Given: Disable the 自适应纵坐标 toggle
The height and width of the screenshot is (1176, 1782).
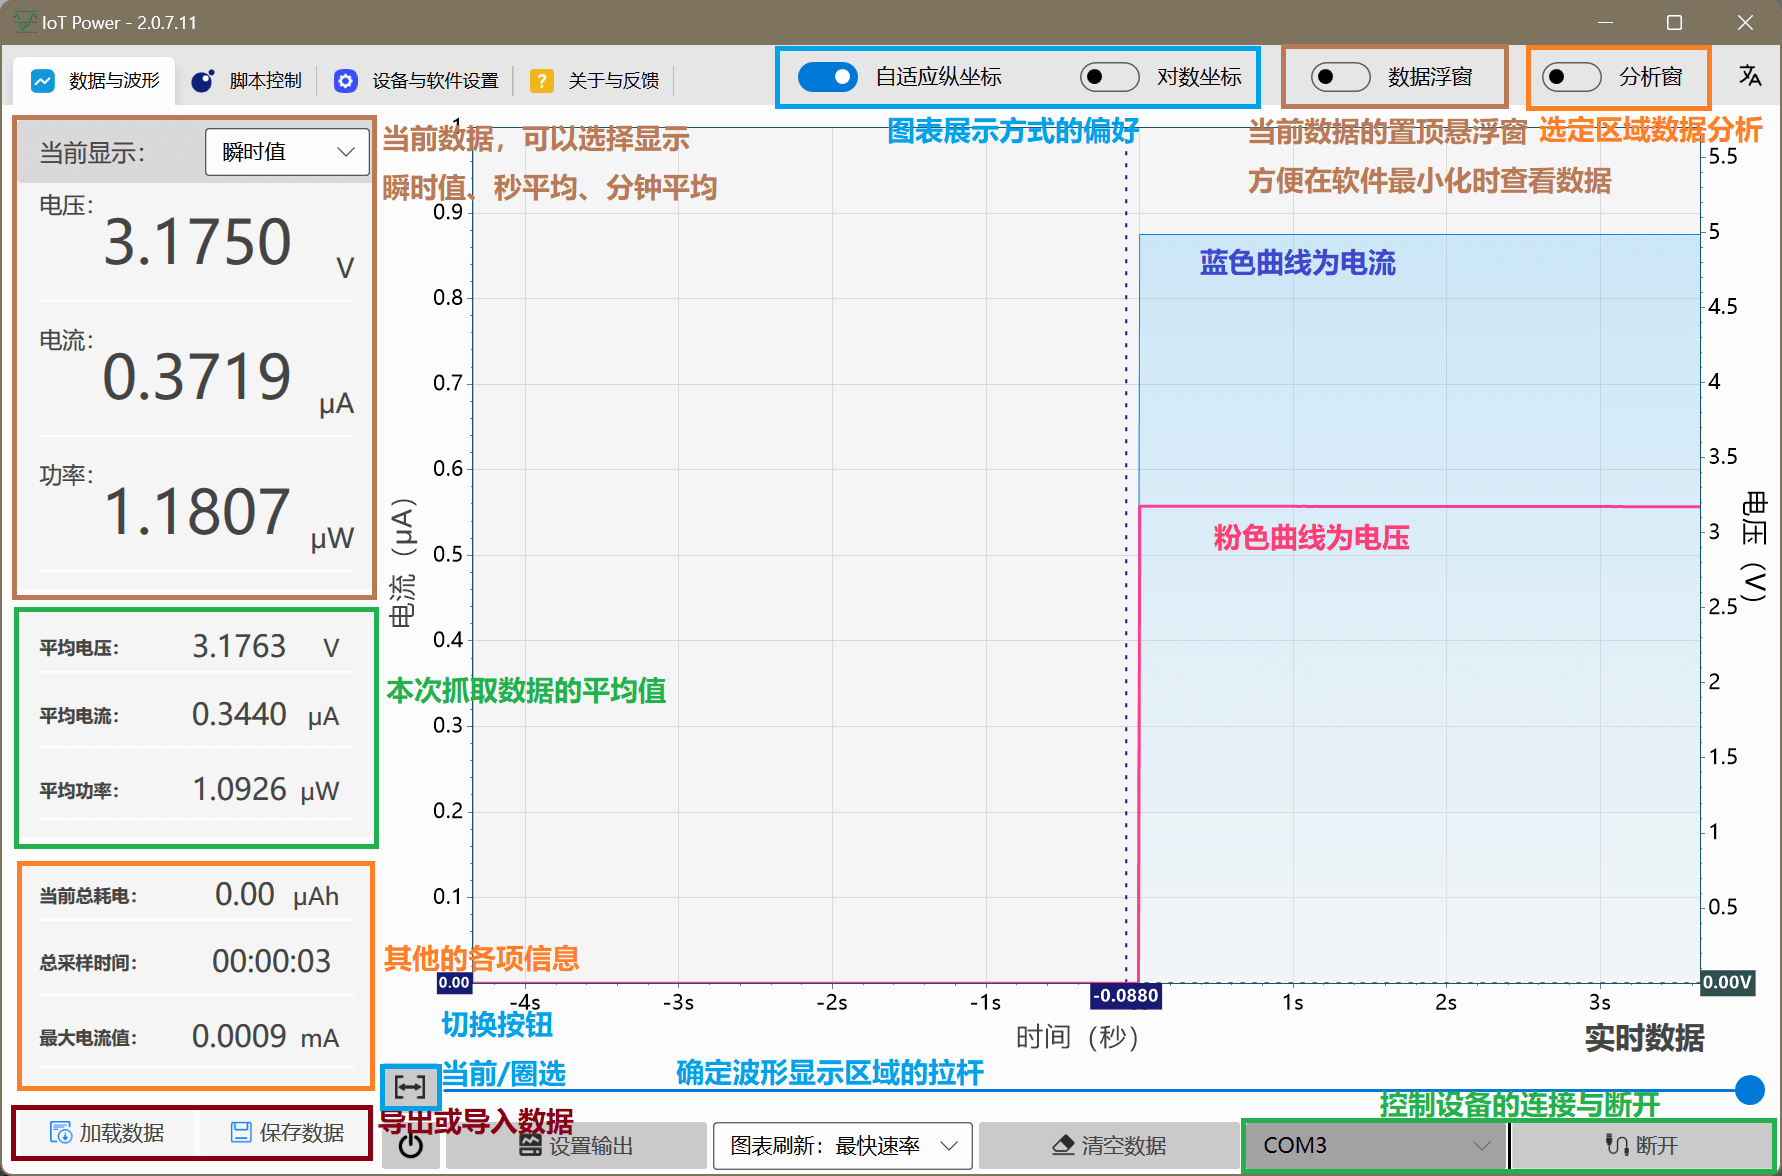Looking at the screenshot, I should (828, 77).
